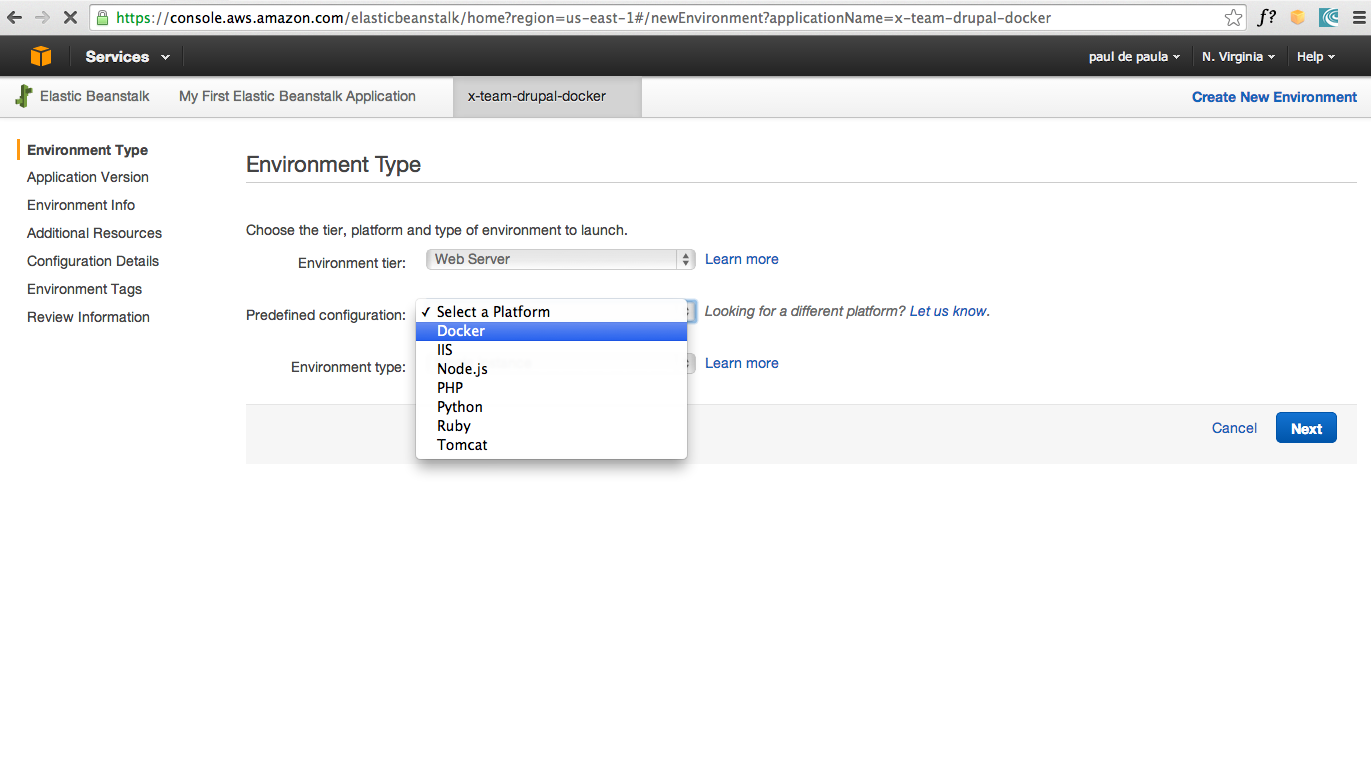Click the orange cube extension icon
Screen dimensions: 1371x772
(x=1298, y=17)
